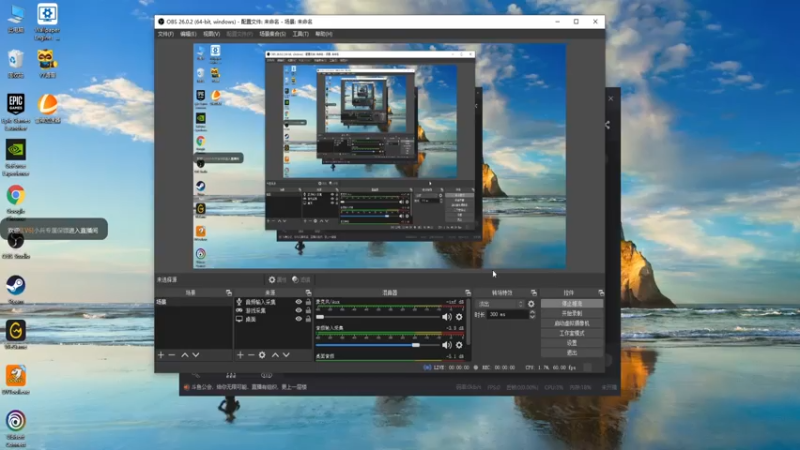The image size is (800, 450).
Task: Increase transition duration with up arrow
Action: click(532, 312)
